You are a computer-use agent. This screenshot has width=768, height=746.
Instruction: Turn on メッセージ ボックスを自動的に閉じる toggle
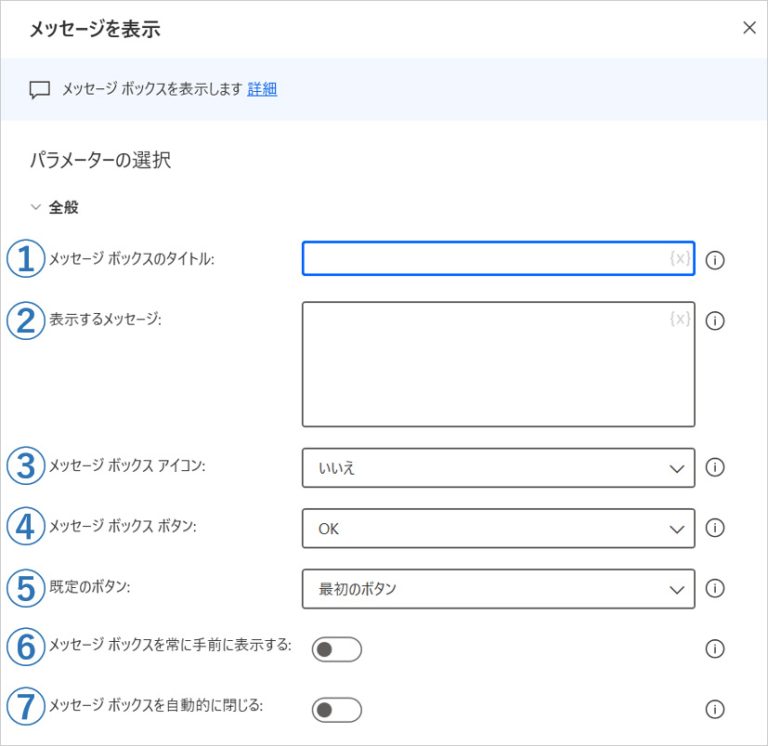336,710
